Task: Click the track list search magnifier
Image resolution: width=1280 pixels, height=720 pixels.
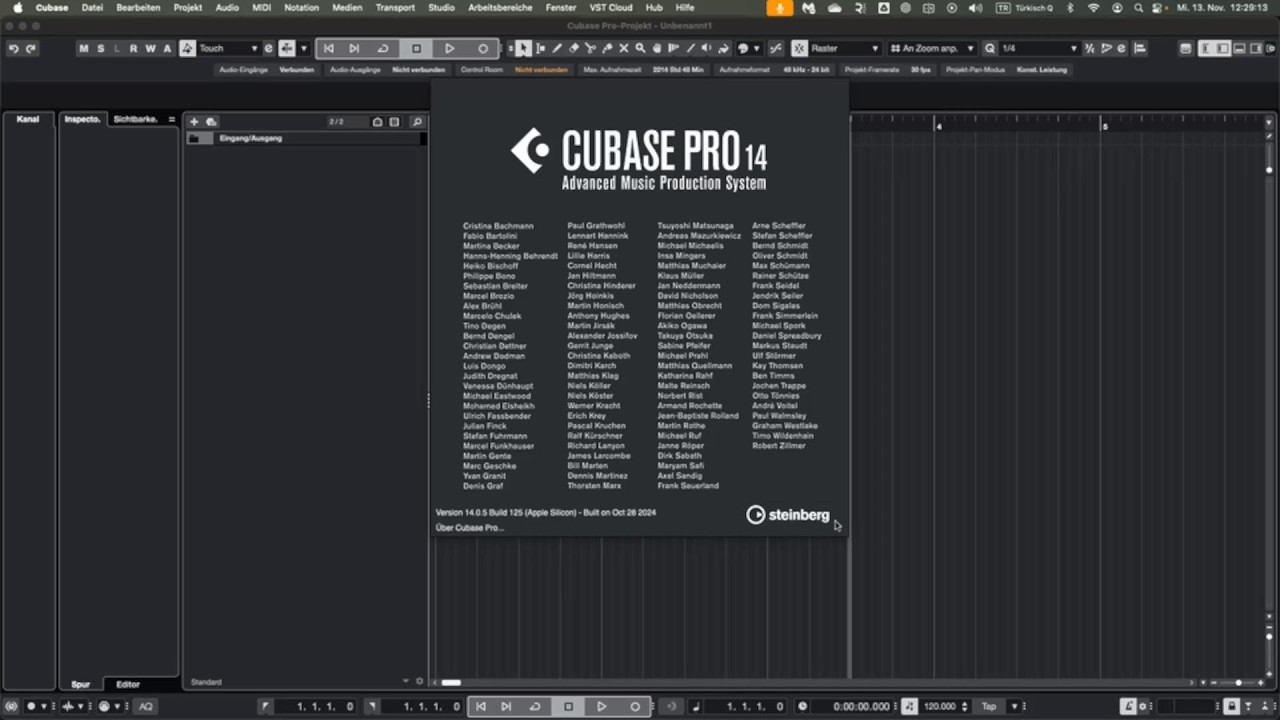Action: pos(417,122)
